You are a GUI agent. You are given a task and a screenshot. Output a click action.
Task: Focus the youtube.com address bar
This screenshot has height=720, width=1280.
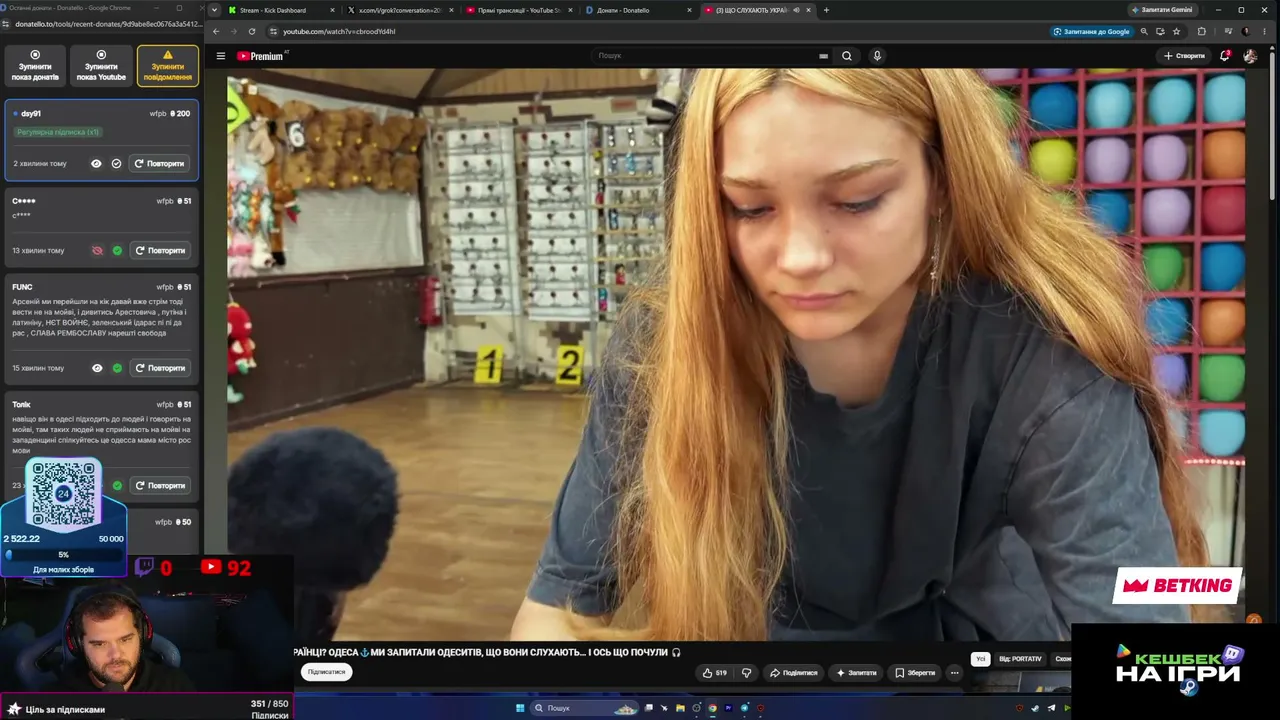click(655, 31)
